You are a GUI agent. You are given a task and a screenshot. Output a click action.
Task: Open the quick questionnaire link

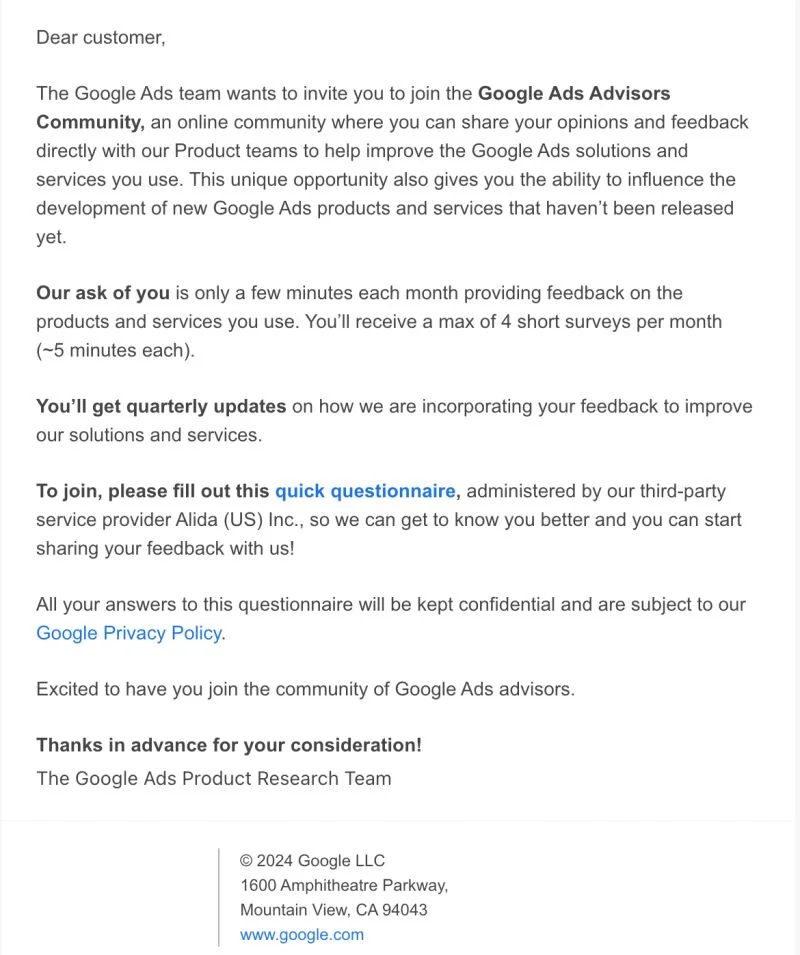click(365, 491)
